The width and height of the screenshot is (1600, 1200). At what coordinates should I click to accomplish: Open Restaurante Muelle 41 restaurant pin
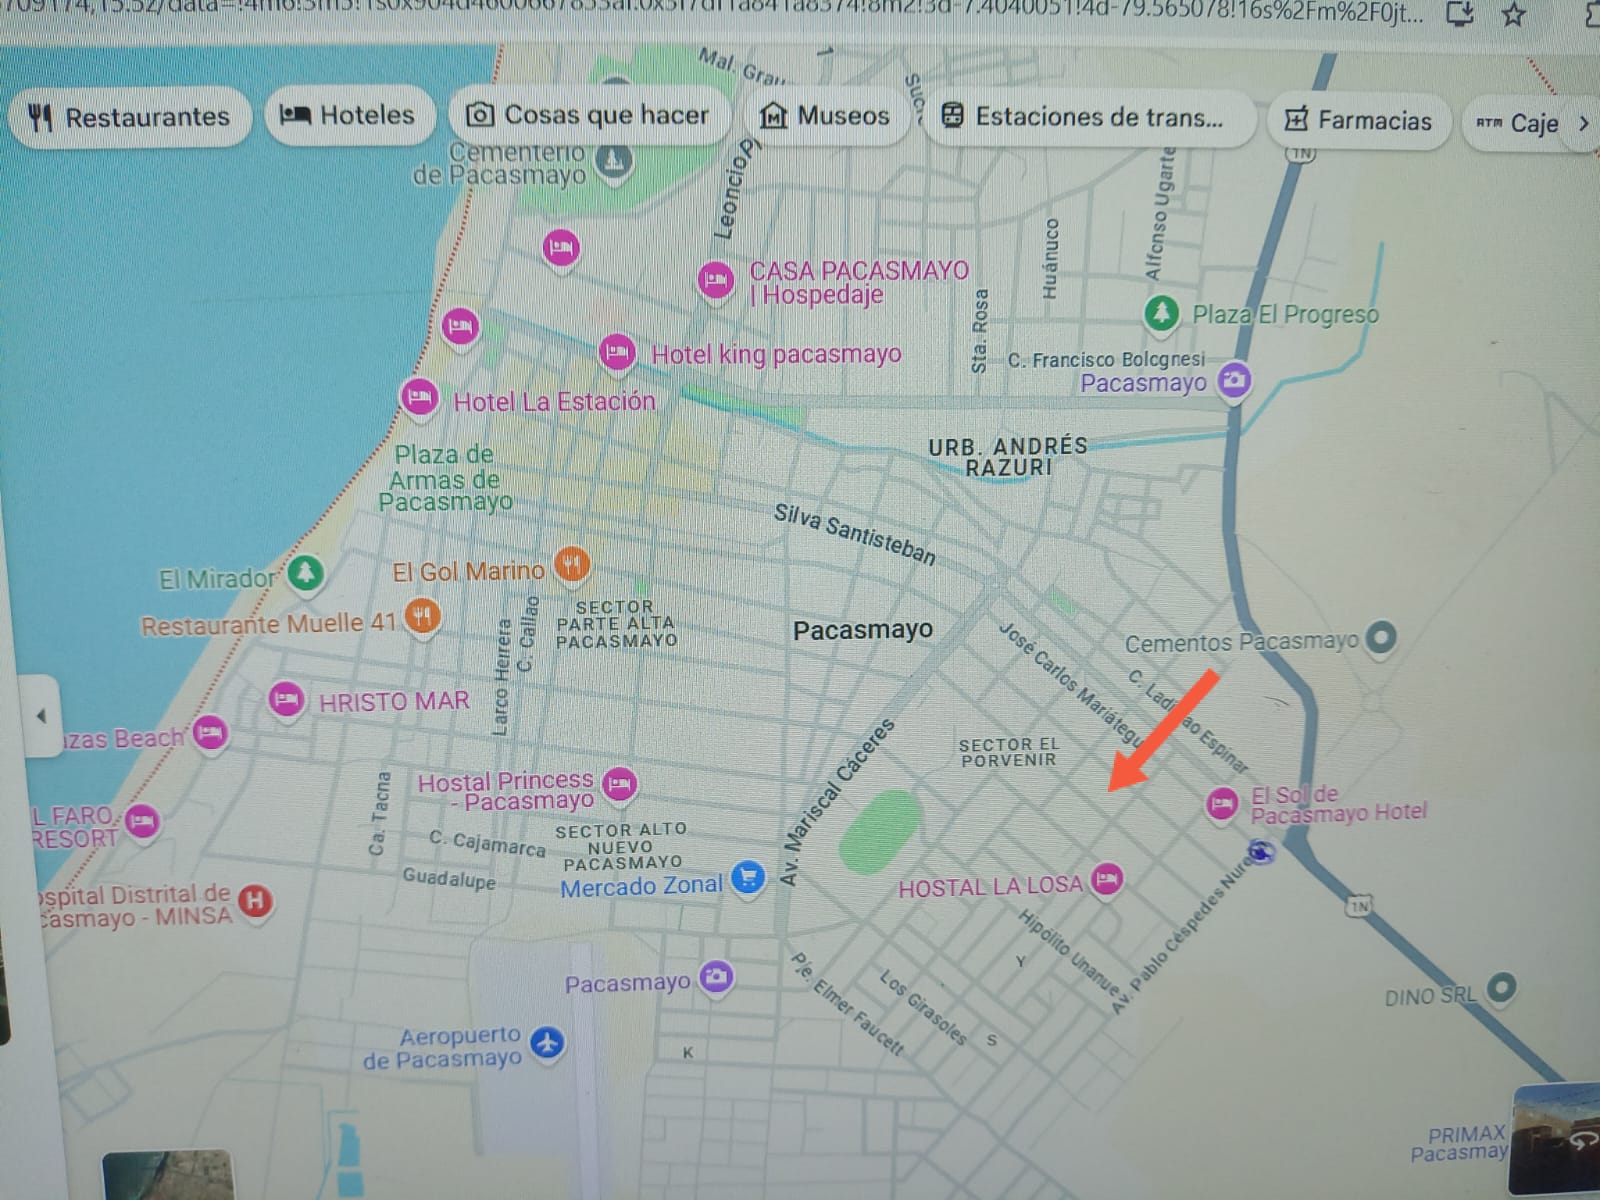pos(423,617)
